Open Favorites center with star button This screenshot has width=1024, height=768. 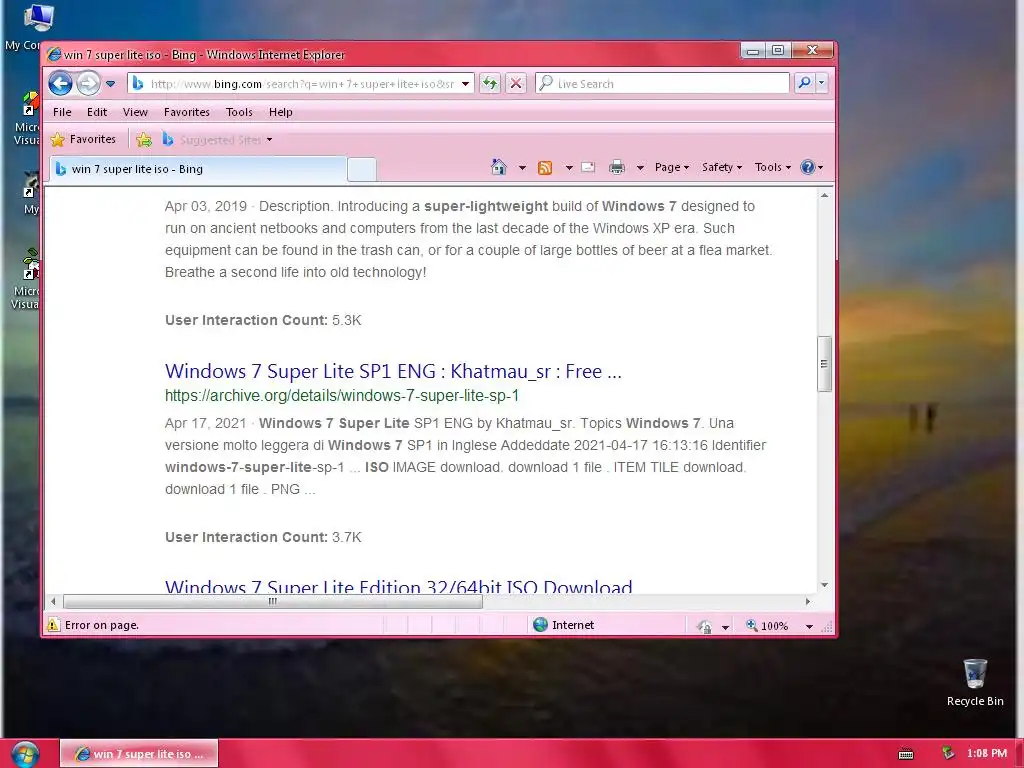[x=83, y=139]
